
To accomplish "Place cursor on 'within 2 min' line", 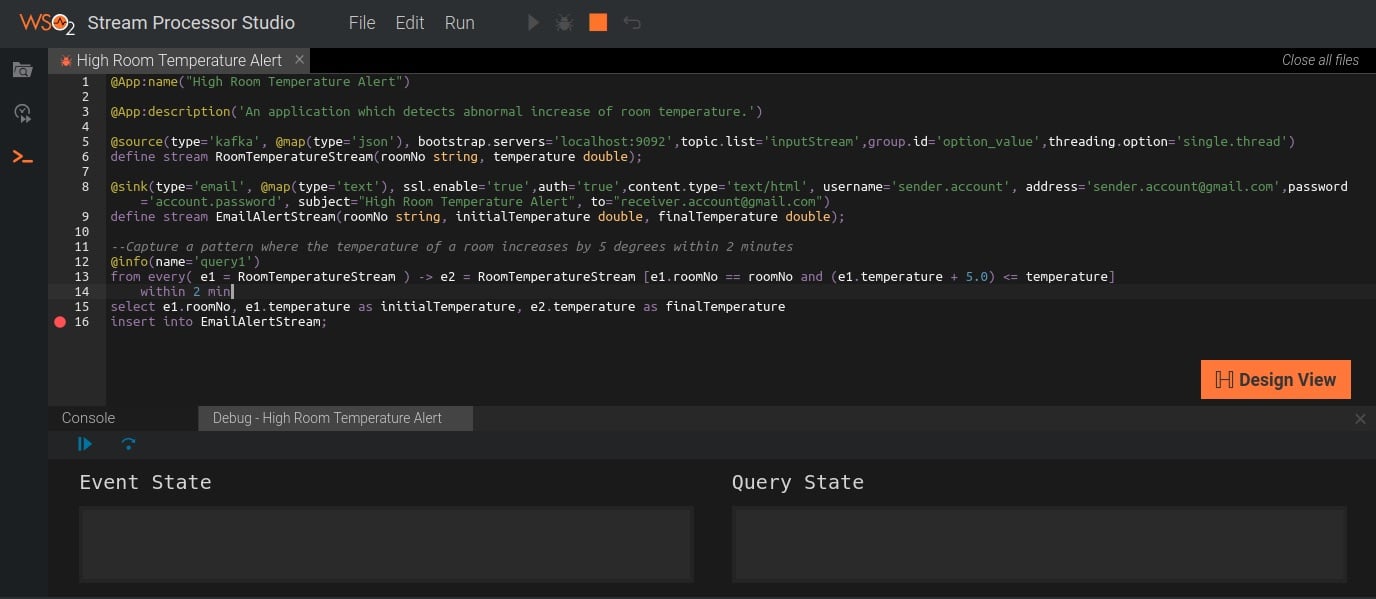I will [x=186, y=292].
